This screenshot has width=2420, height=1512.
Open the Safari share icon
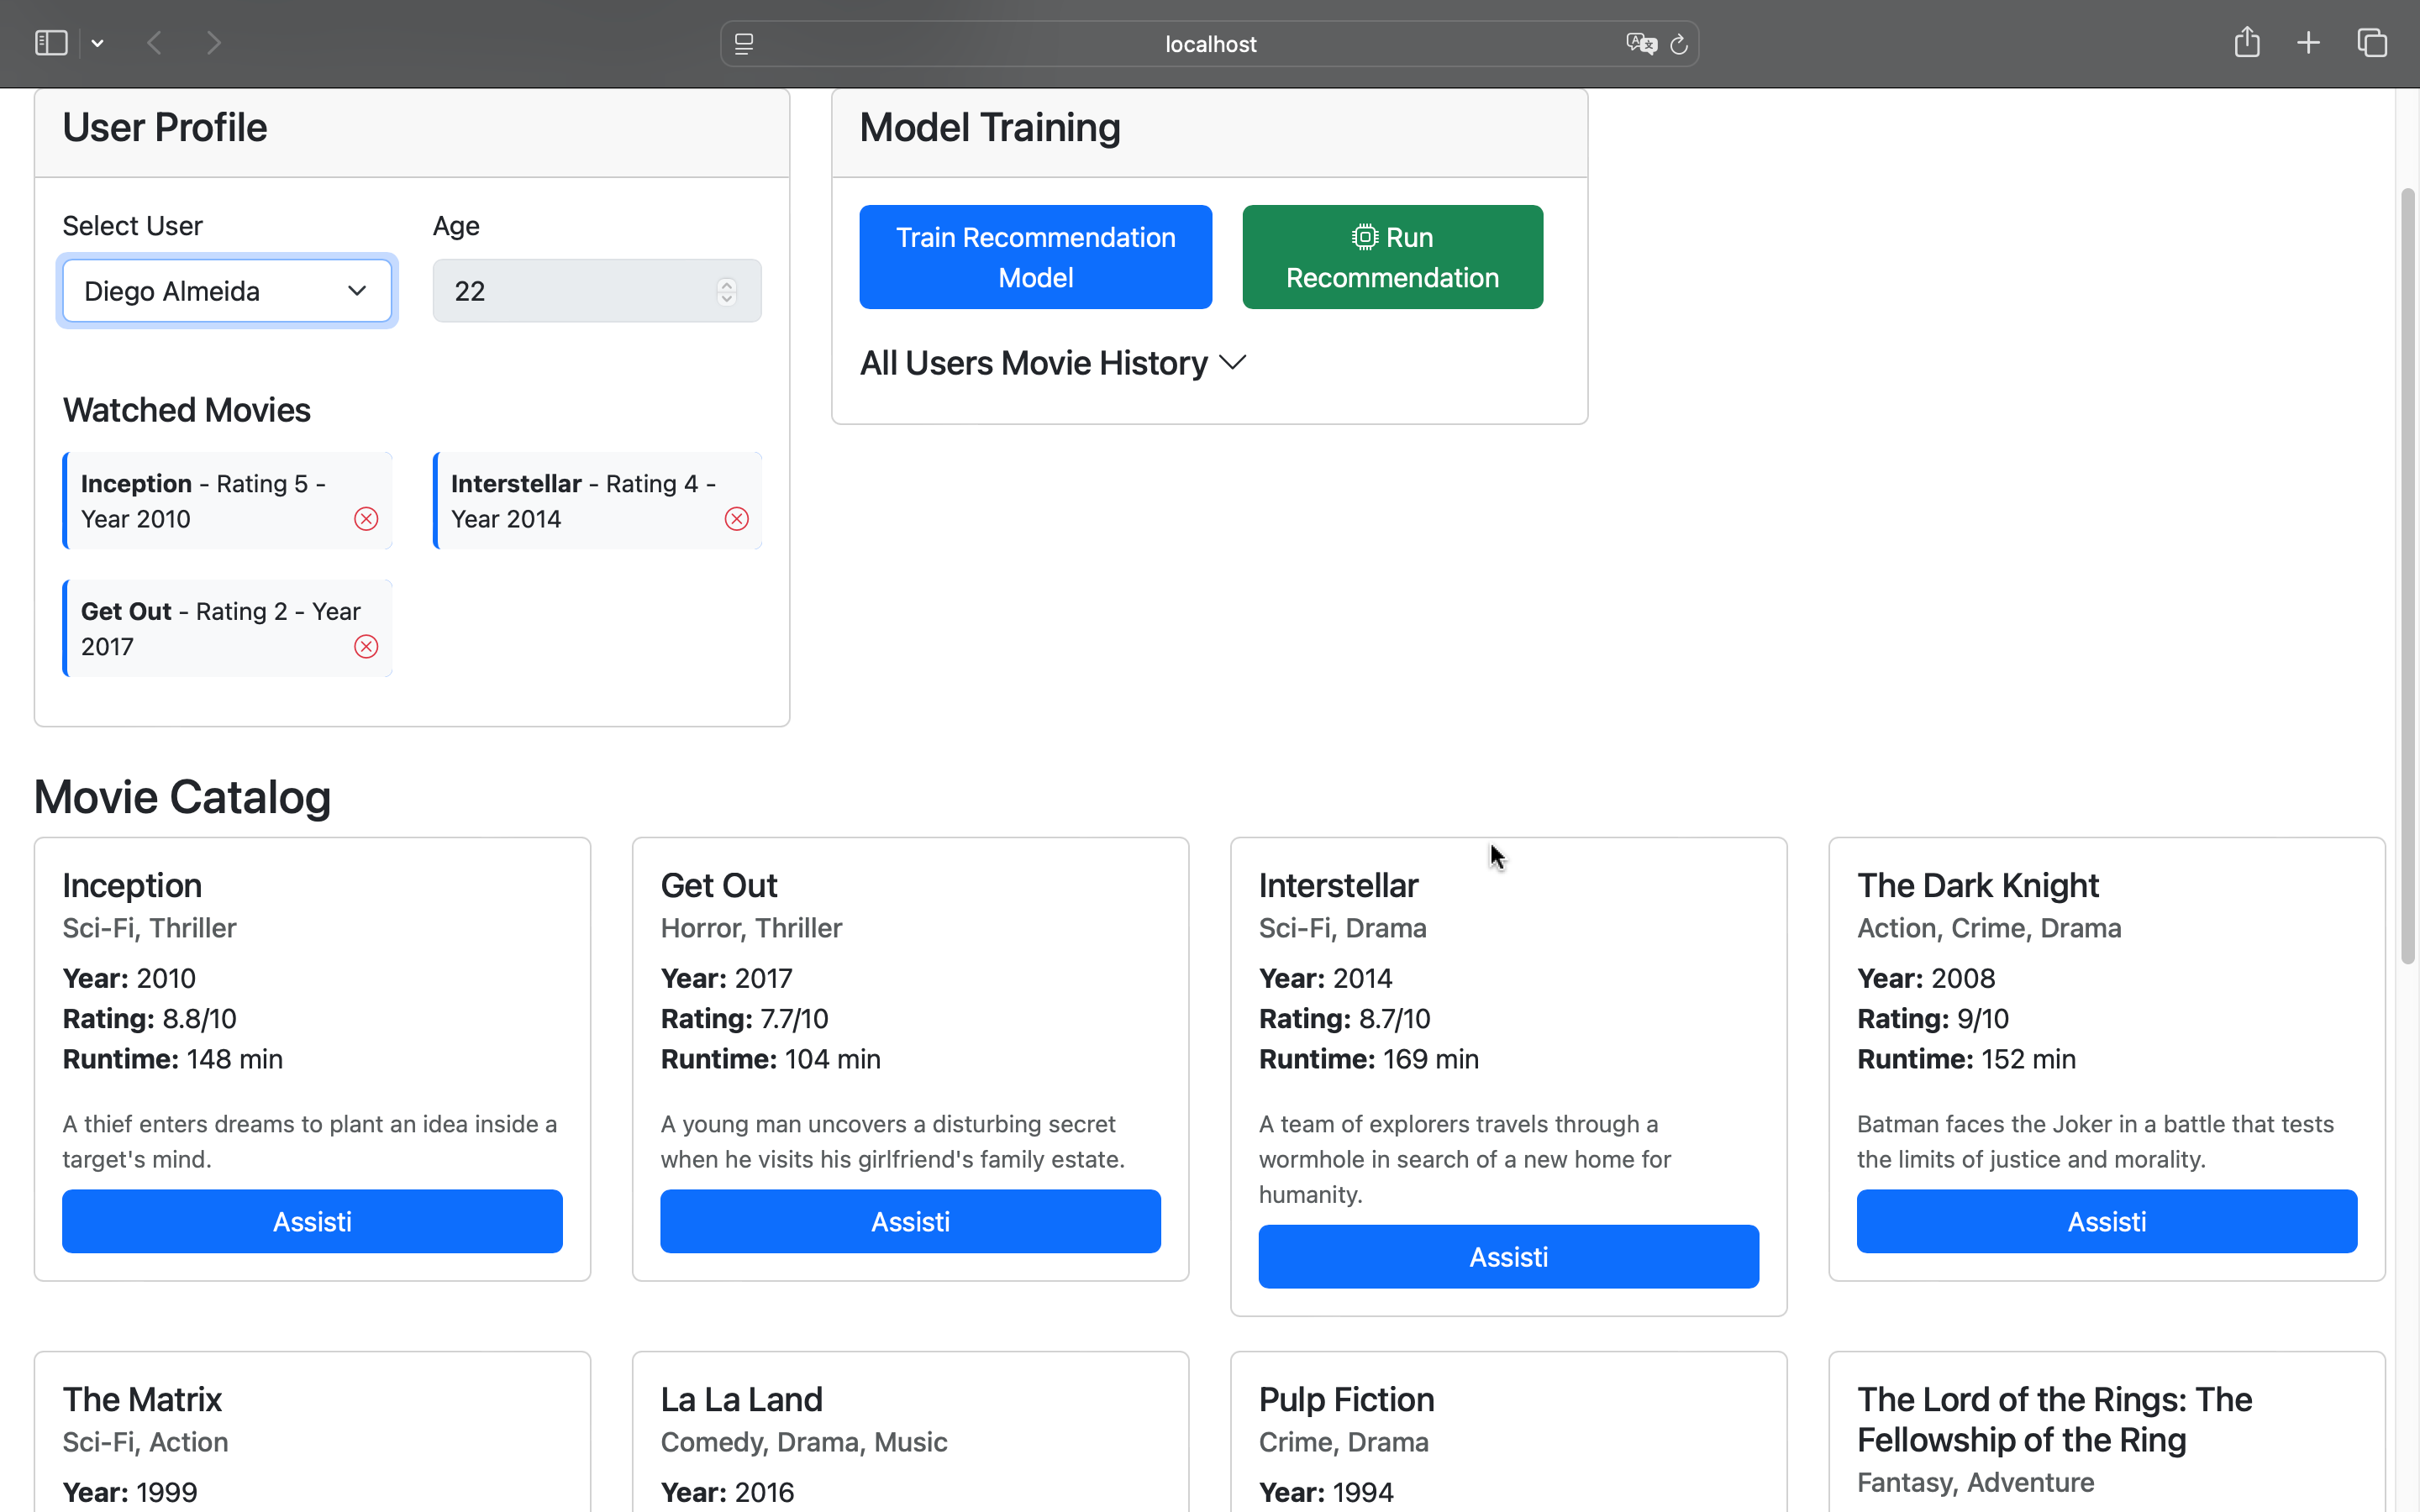(2247, 42)
